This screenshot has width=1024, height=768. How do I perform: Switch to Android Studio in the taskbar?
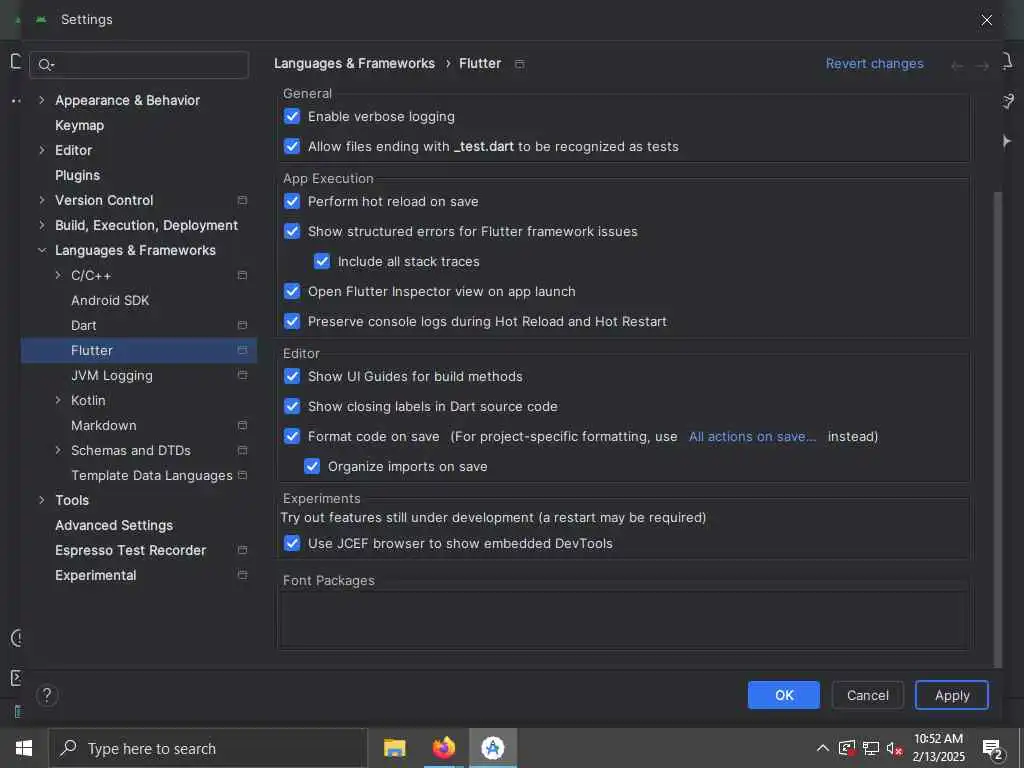[492, 748]
